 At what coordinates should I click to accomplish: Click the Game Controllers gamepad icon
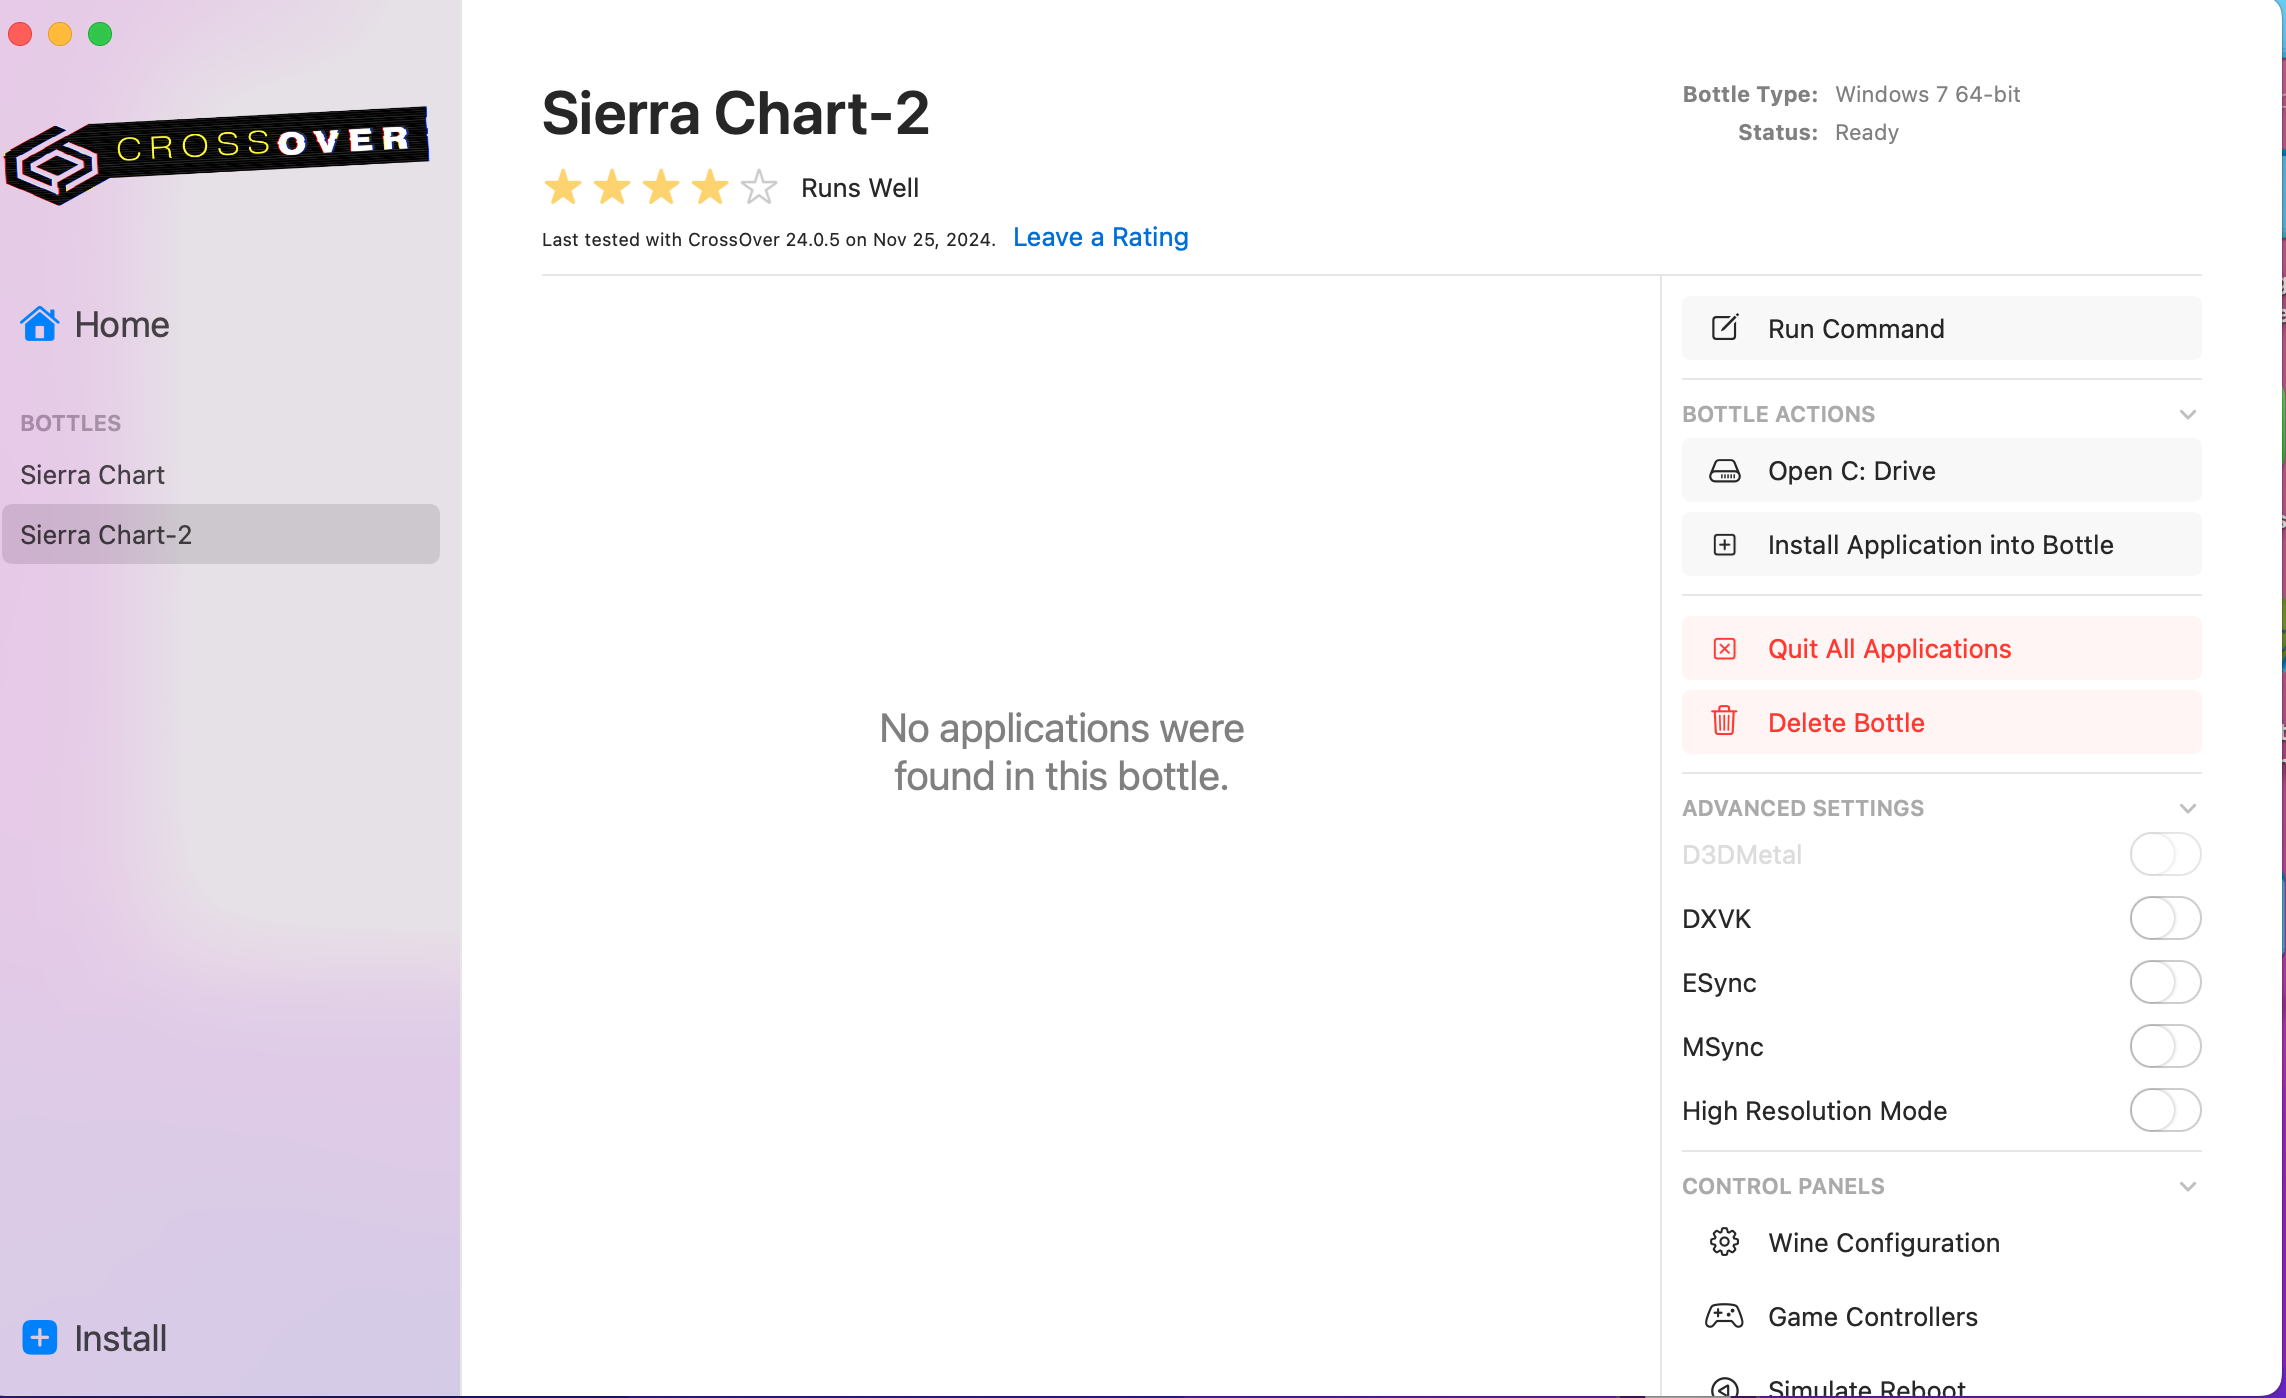click(1724, 1316)
